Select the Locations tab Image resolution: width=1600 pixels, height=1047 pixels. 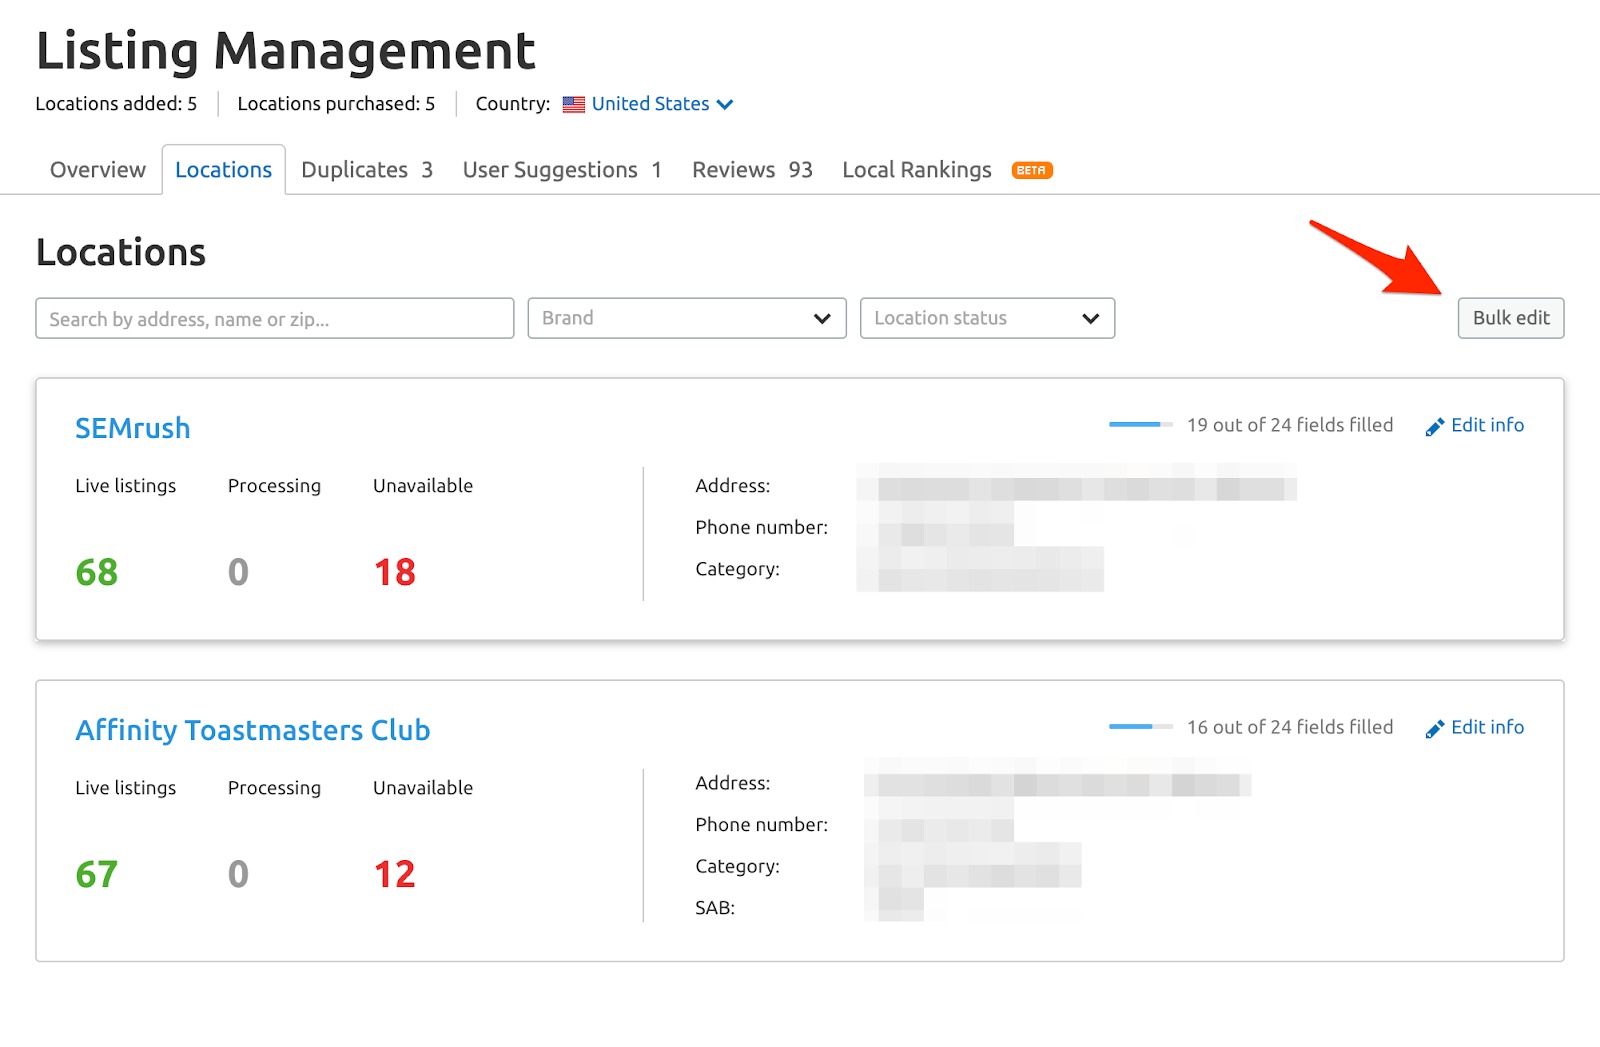[223, 170]
